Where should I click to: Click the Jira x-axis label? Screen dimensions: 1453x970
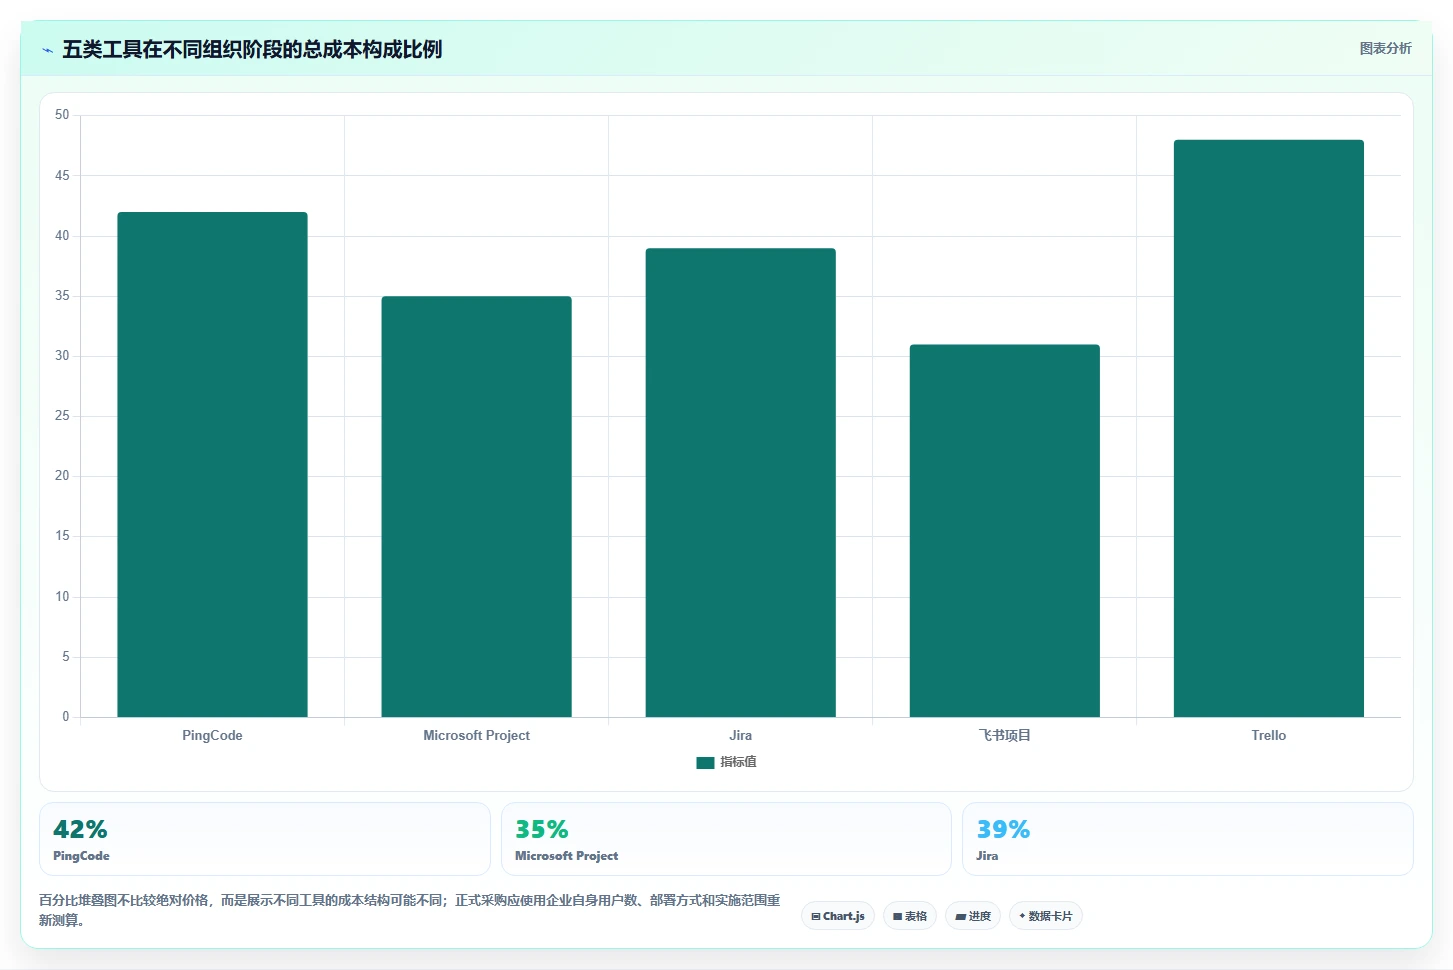740,735
